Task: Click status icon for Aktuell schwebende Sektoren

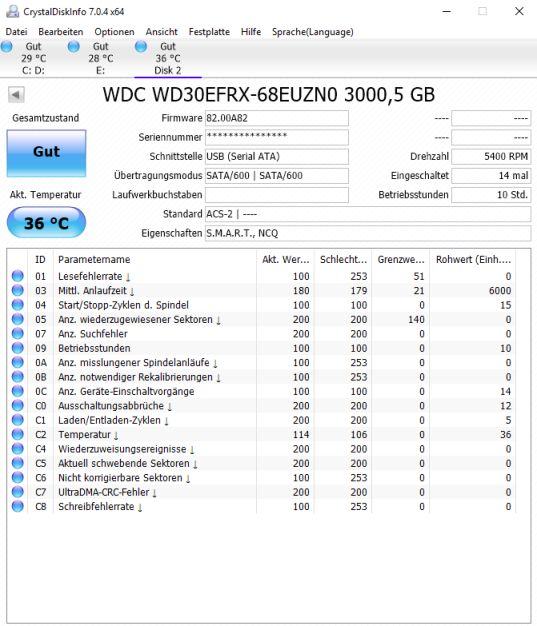Action: point(18,463)
